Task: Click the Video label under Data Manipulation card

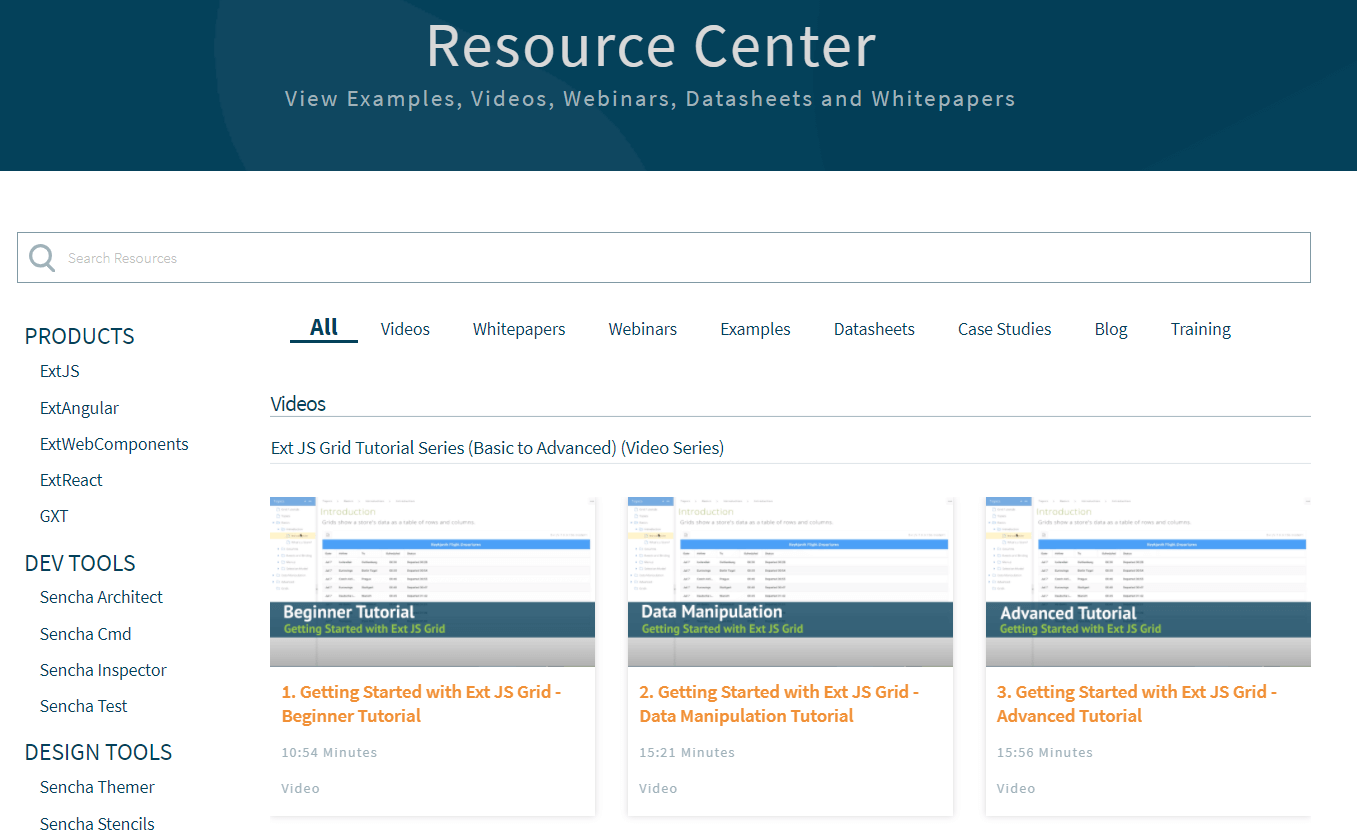Action: pos(658,788)
